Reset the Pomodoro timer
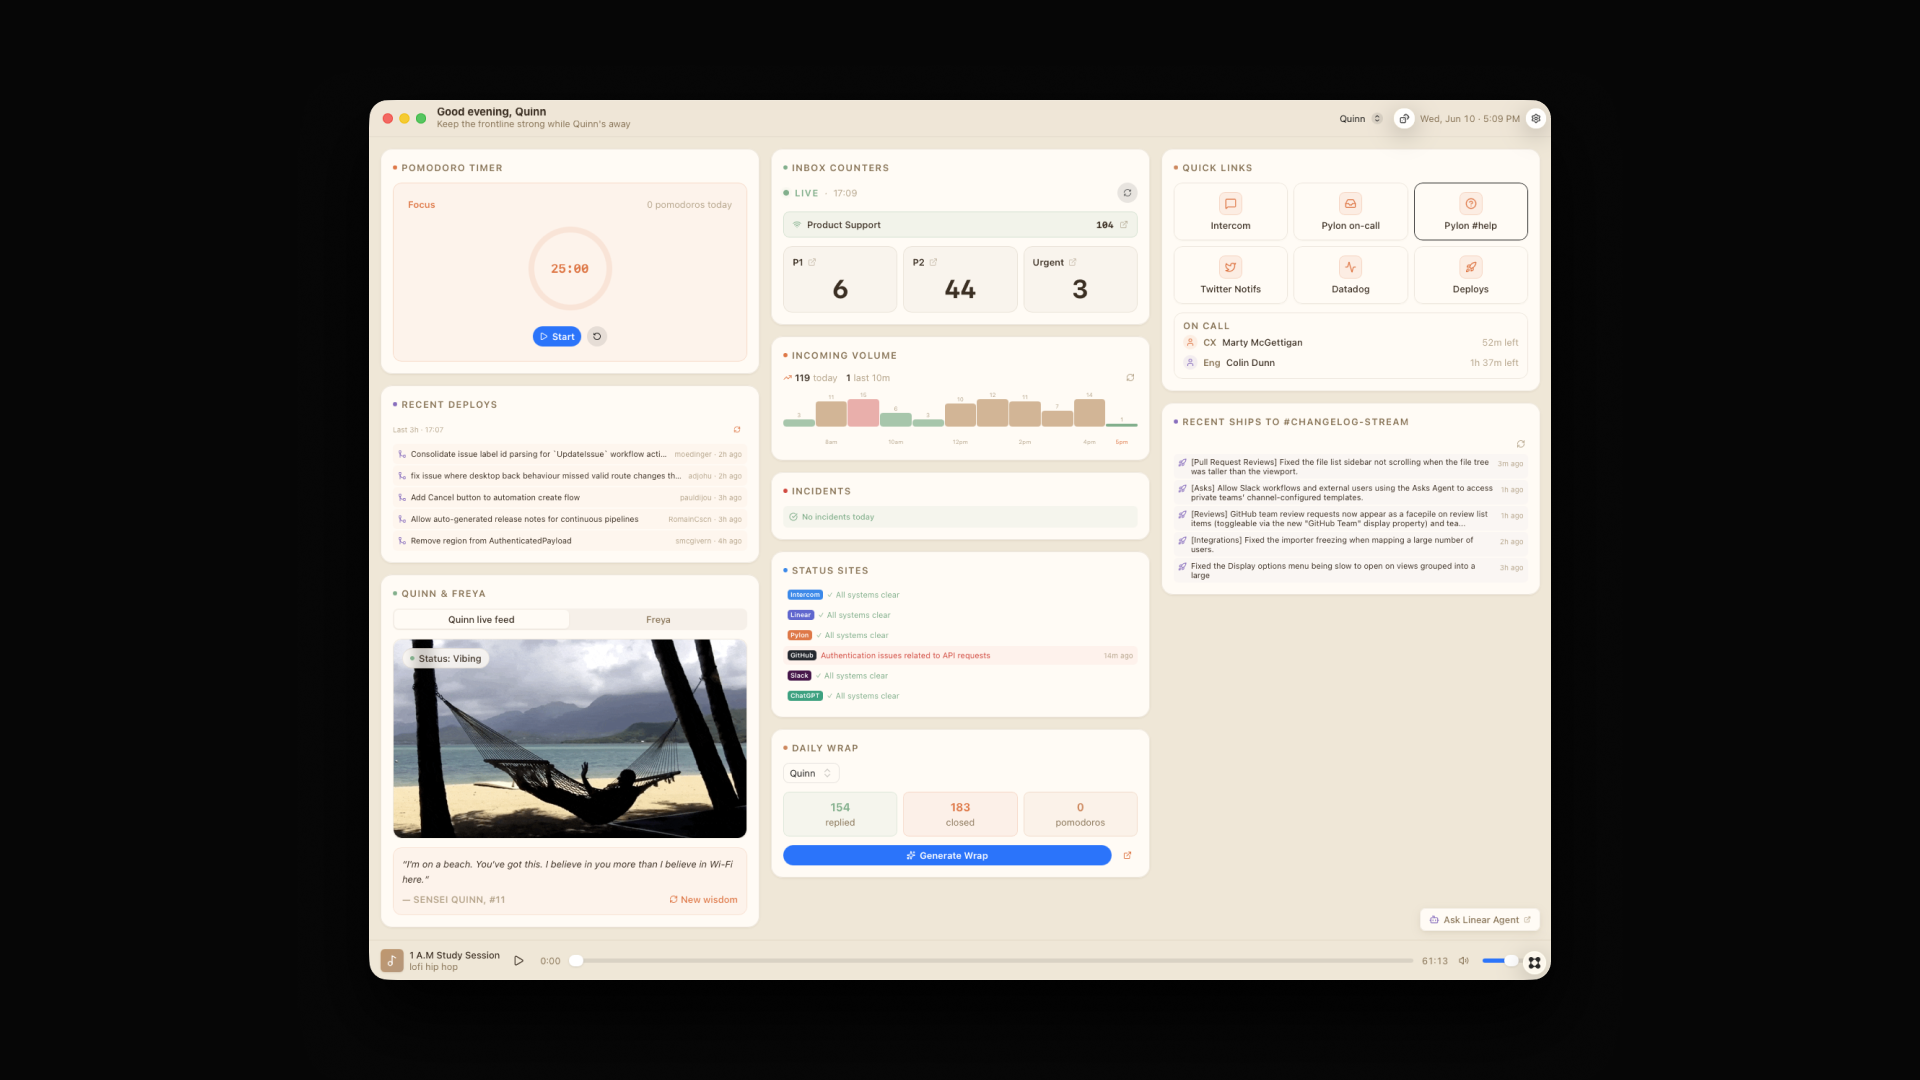 point(597,337)
